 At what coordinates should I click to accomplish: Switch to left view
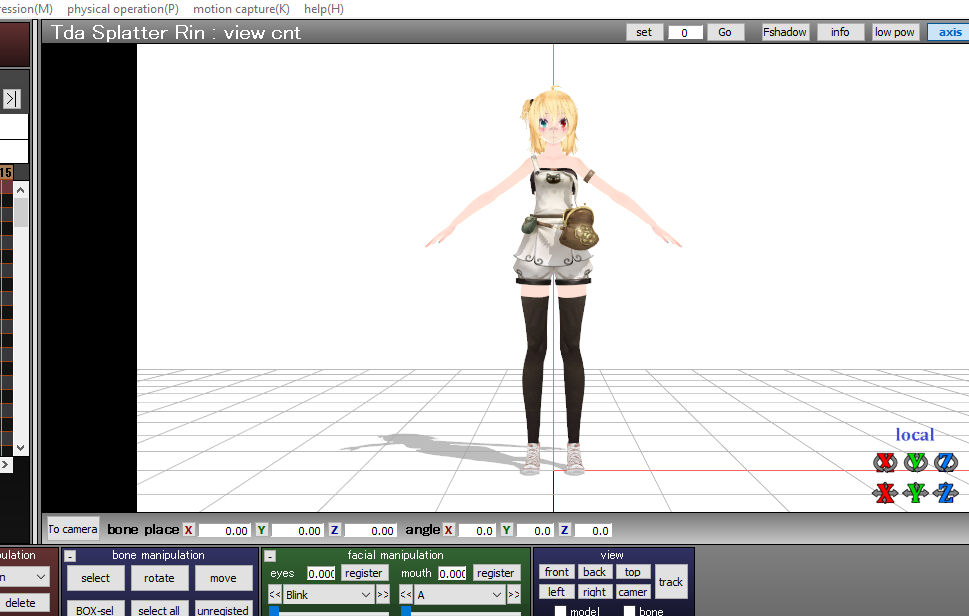pos(556,592)
